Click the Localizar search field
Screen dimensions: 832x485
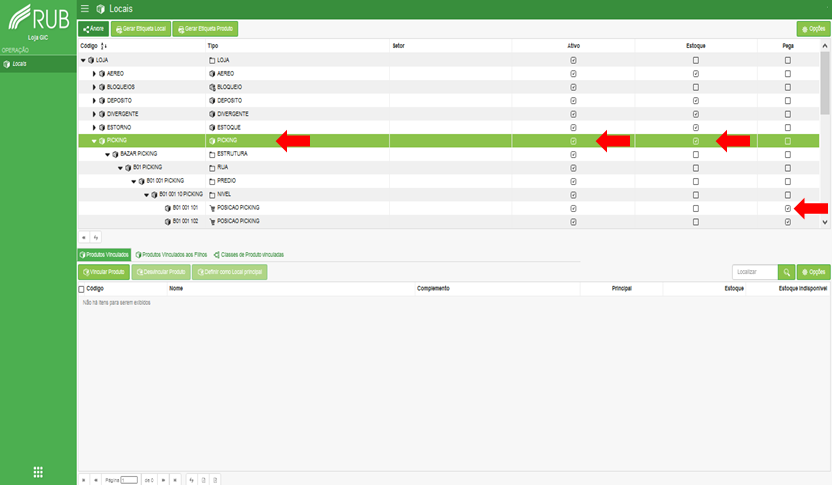point(755,272)
